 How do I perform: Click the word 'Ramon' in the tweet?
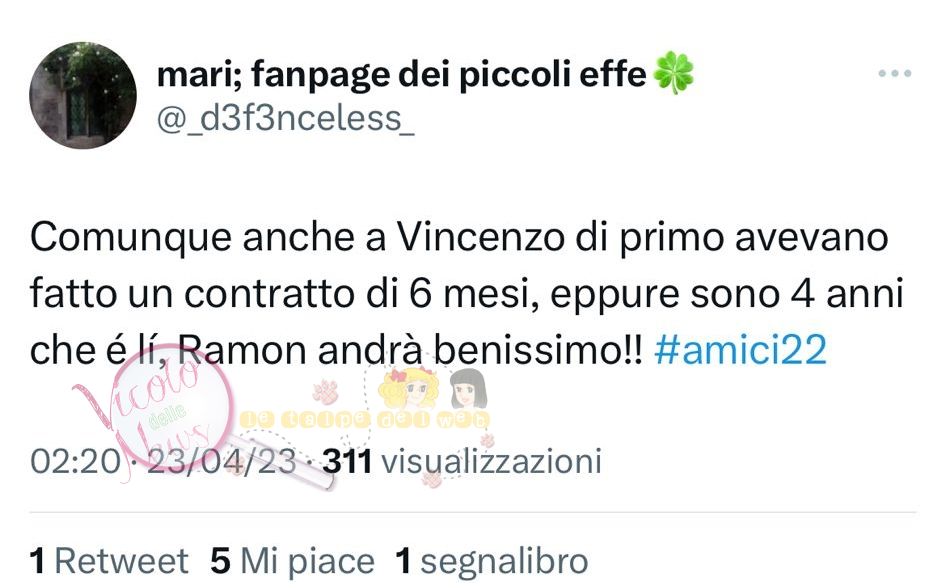click(242, 350)
